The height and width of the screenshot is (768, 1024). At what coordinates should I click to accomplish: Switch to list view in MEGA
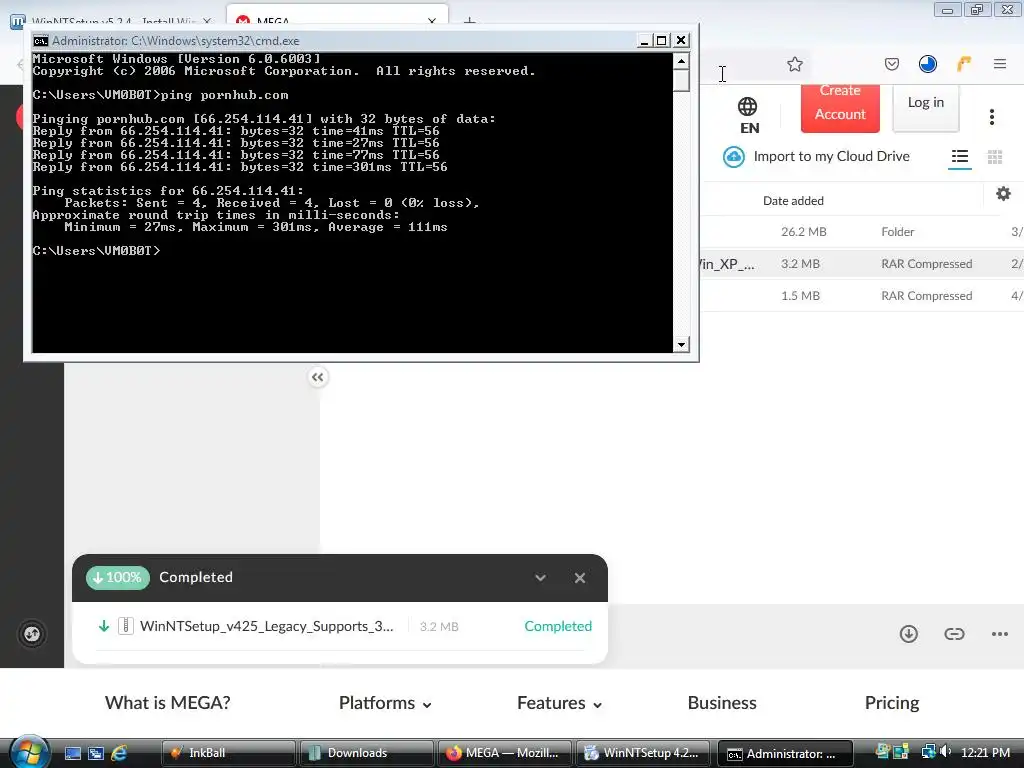coord(959,157)
